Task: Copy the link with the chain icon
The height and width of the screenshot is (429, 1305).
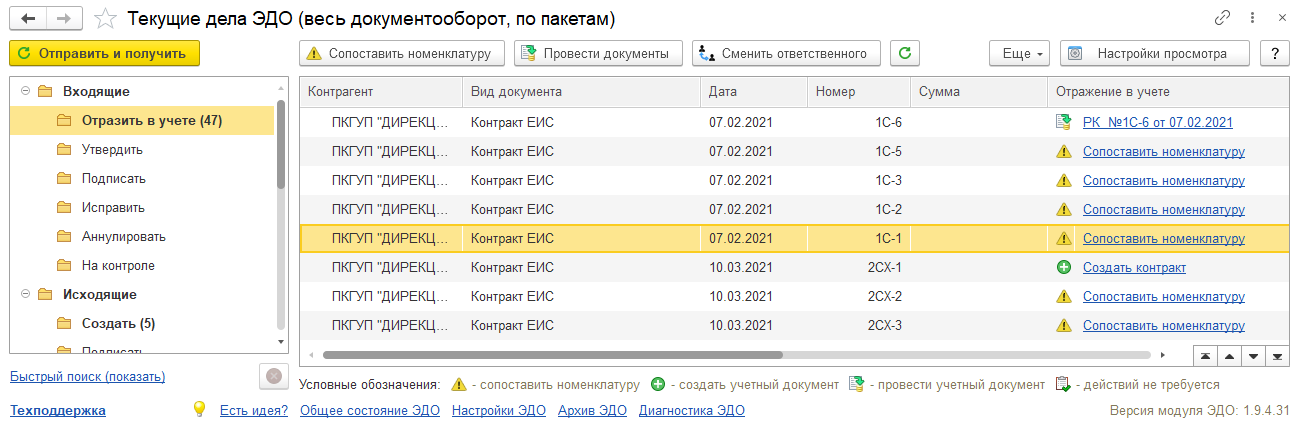Action: click(x=1222, y=18)
